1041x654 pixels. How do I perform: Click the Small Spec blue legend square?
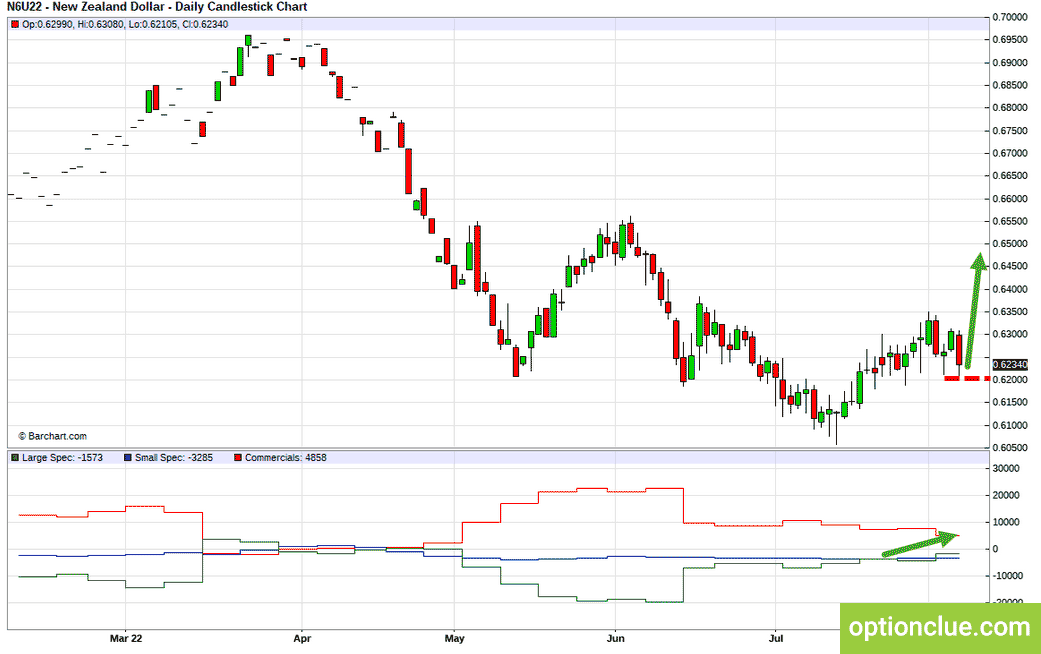[127, 457]
